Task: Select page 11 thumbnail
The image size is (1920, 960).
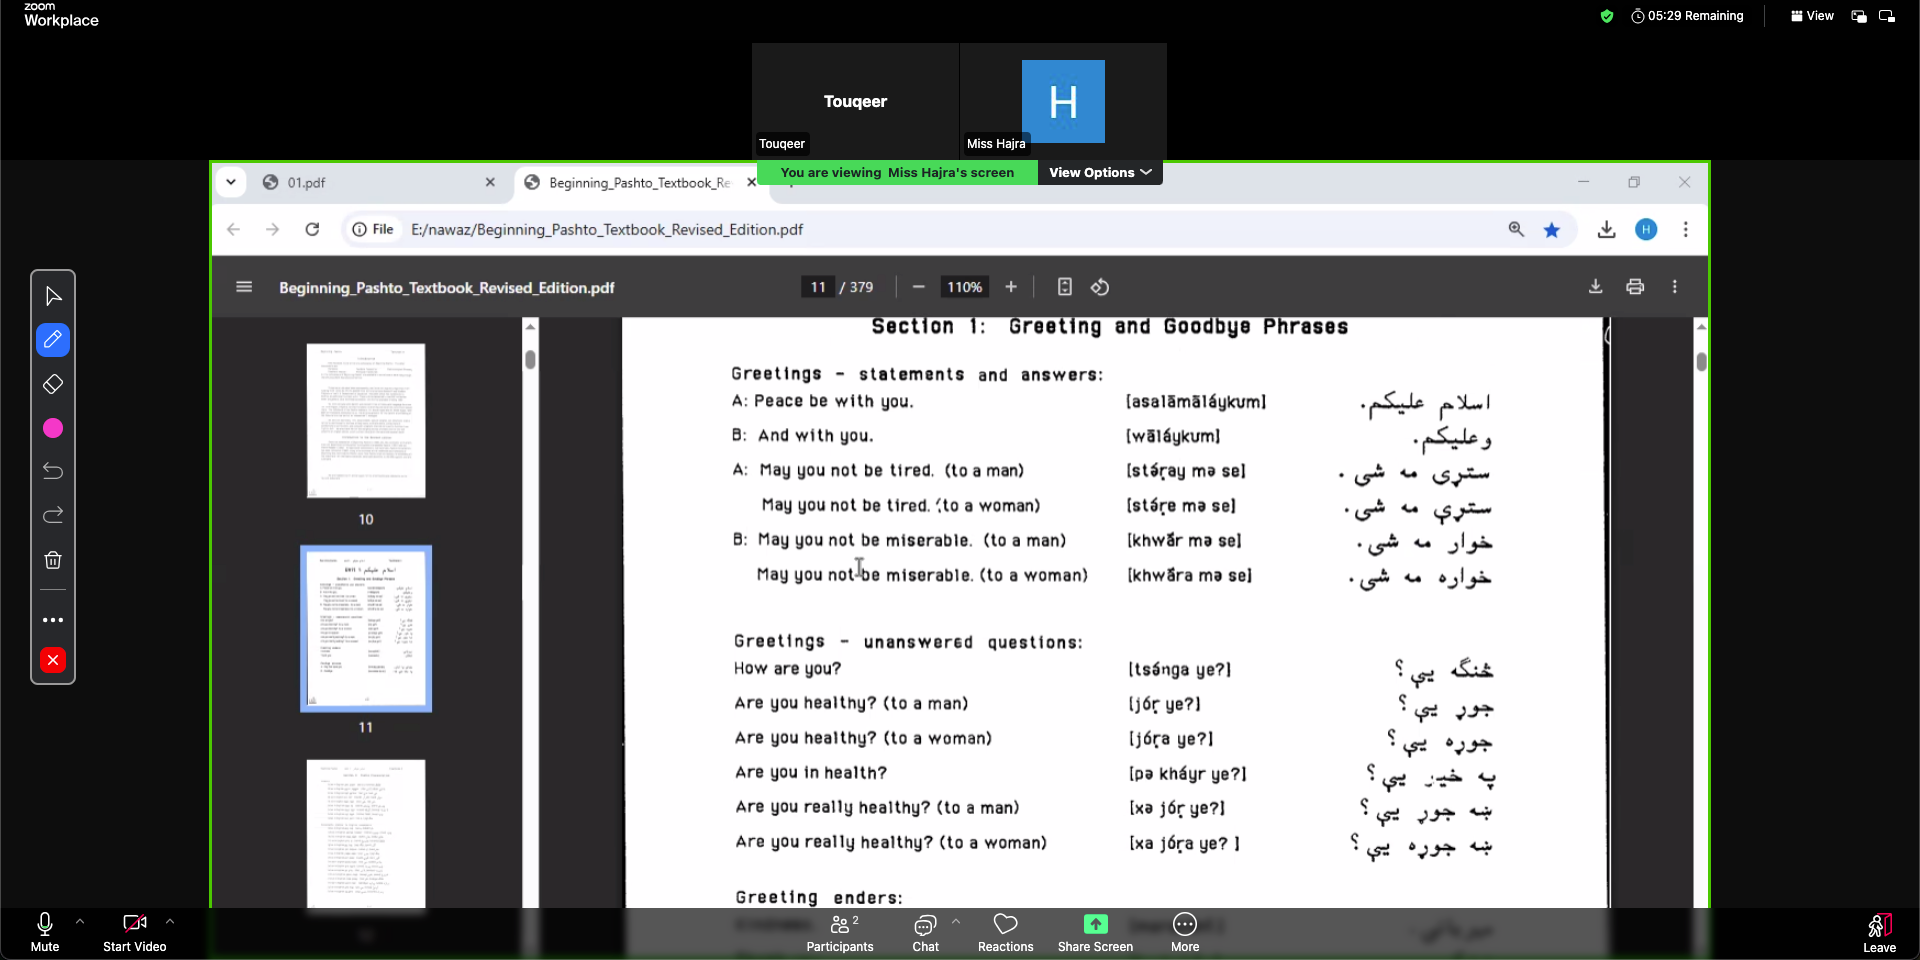Action: click(366, 628)
